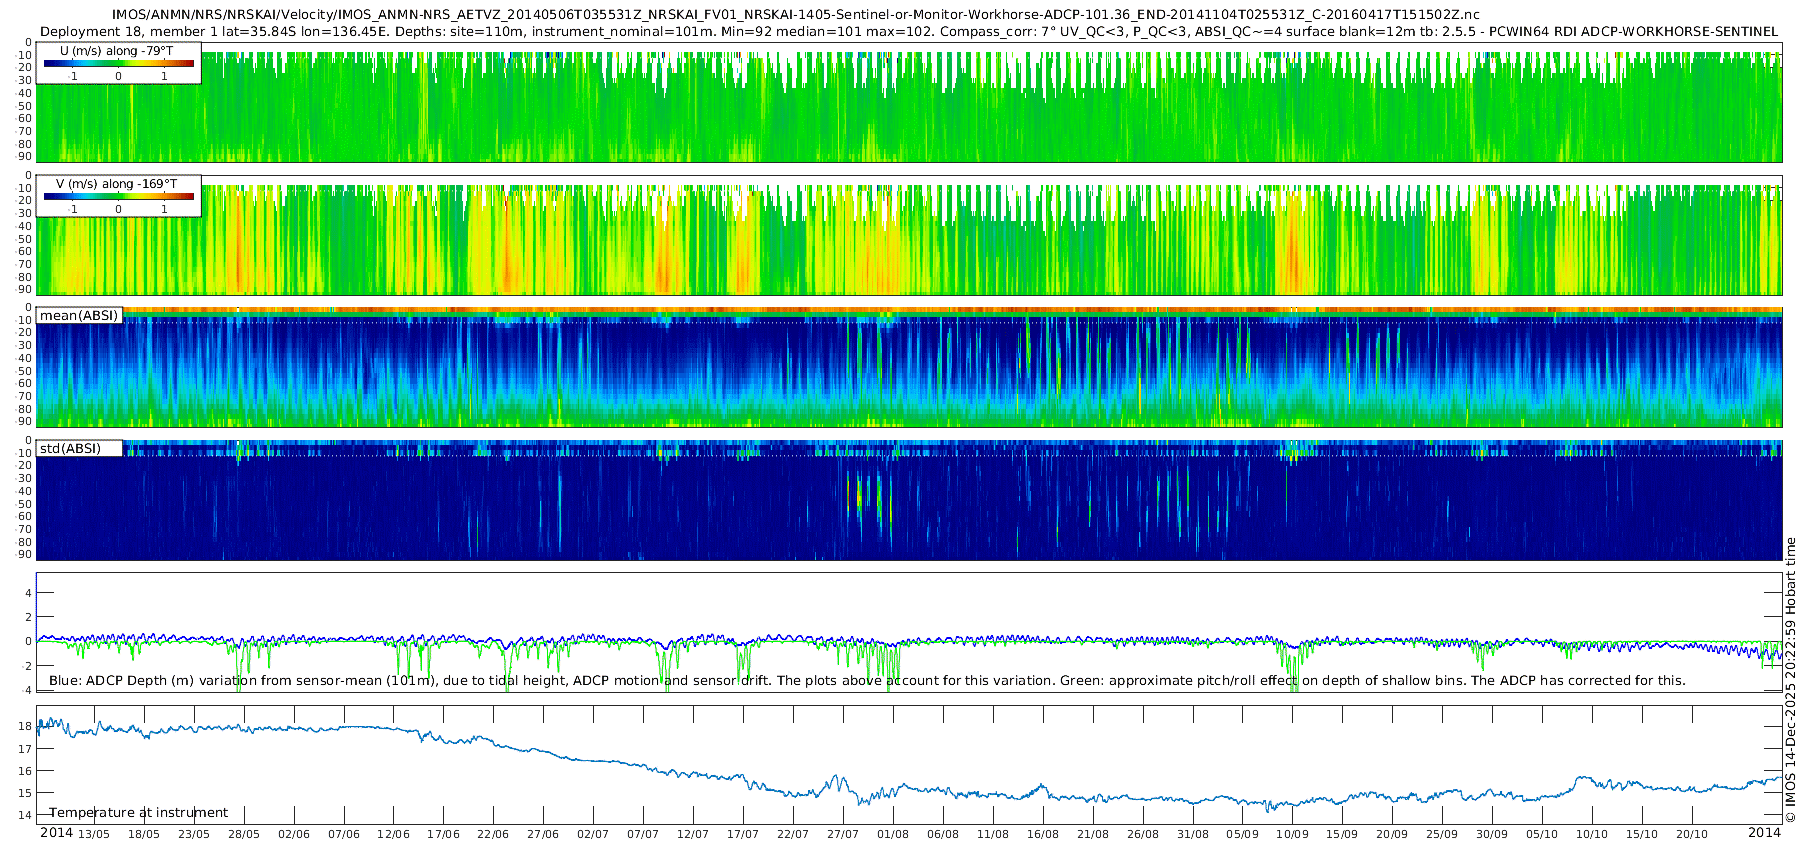Click the vertical IMOS copyright timestamp text
This screenshot has width=1800, height=850.
tap(1790, 680)
